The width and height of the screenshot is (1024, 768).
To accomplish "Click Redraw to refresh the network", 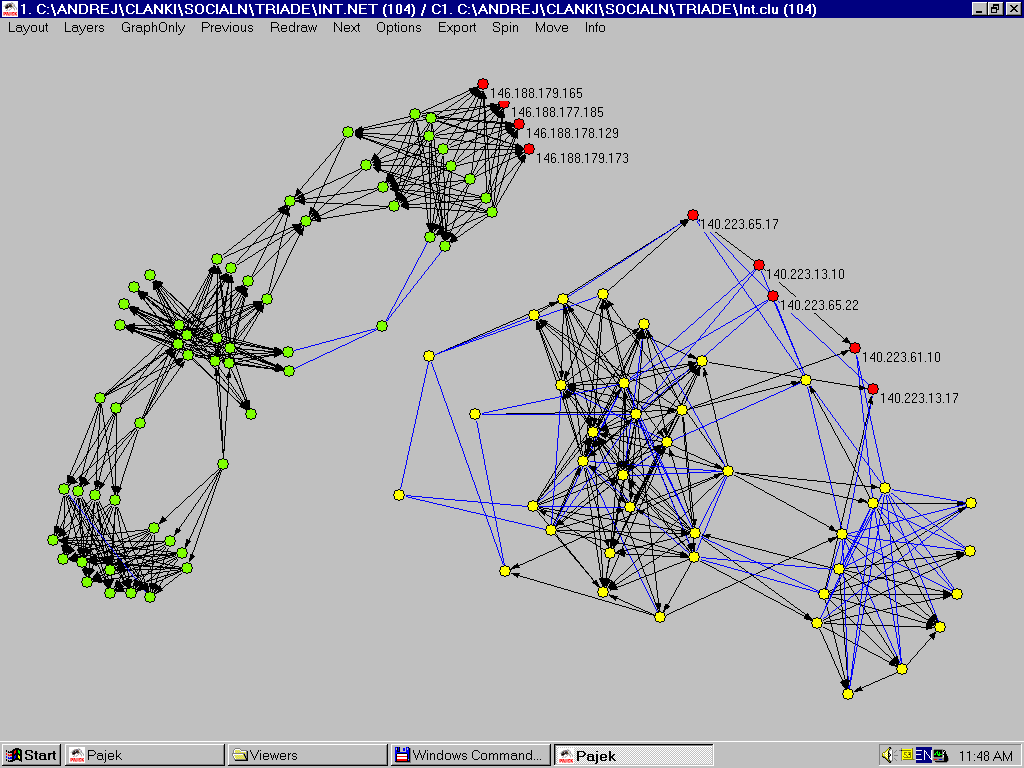I will tap(293, 27).
